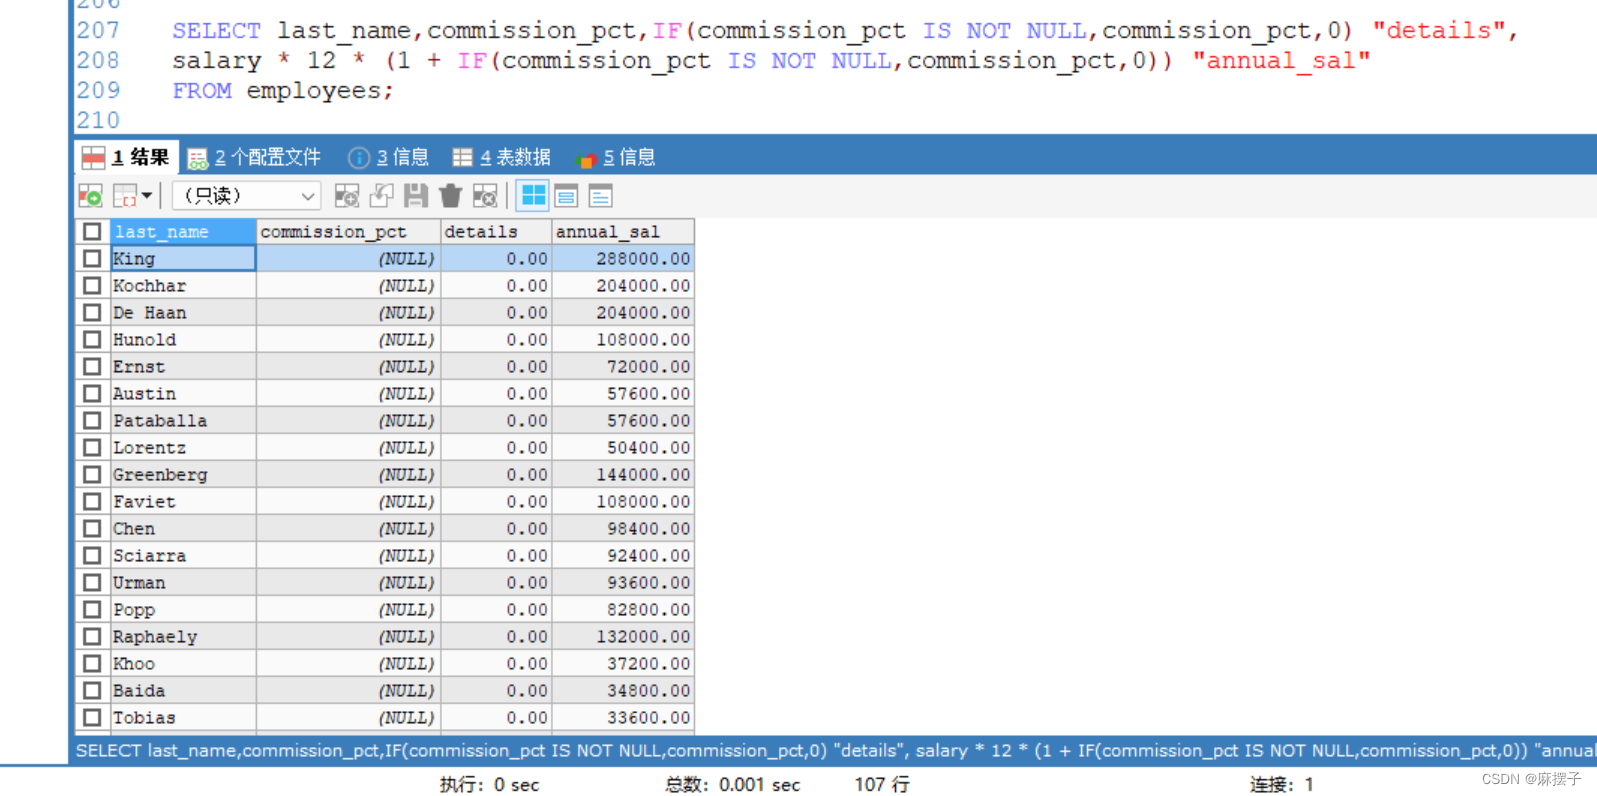
Task: Open the 5 信息 tab
Action: pyautogui.click(x=616, y=157)
